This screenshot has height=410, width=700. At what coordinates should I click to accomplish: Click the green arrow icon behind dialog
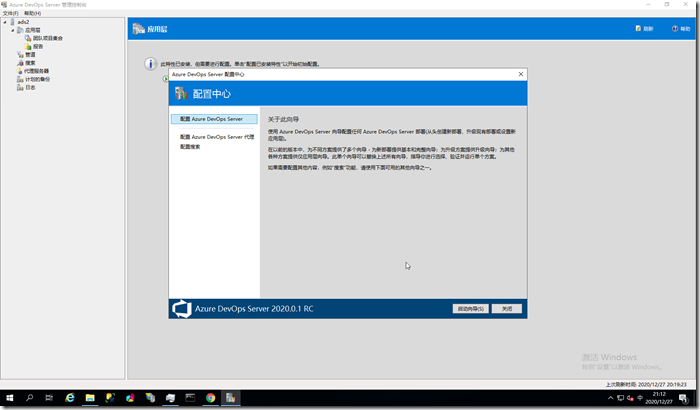pos(165,79)
